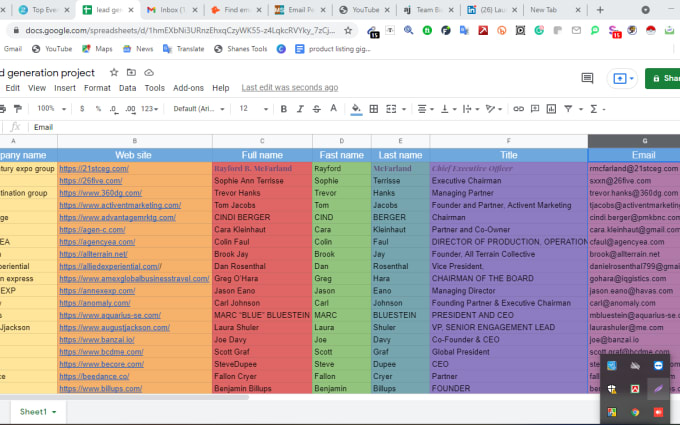Open a new browser tab

point(600,10)
